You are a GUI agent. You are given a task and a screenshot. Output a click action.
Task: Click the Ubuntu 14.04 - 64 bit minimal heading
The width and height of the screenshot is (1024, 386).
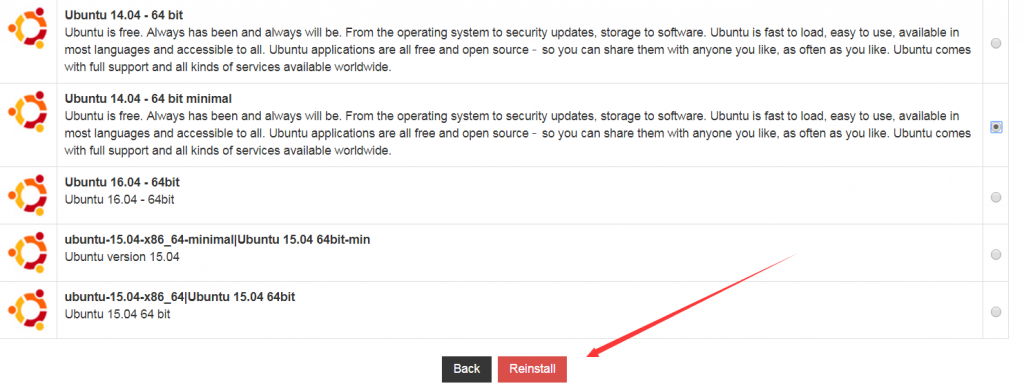148,99
